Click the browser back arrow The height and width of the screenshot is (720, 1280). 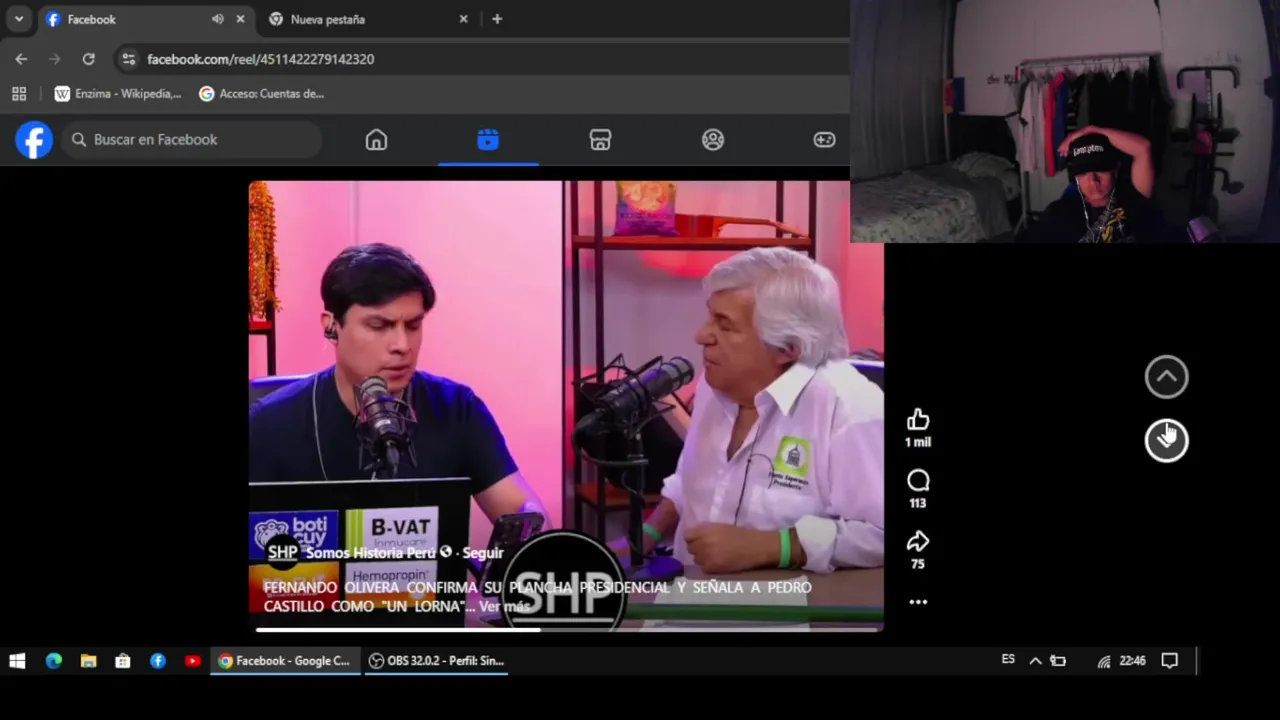pos(21,59)
